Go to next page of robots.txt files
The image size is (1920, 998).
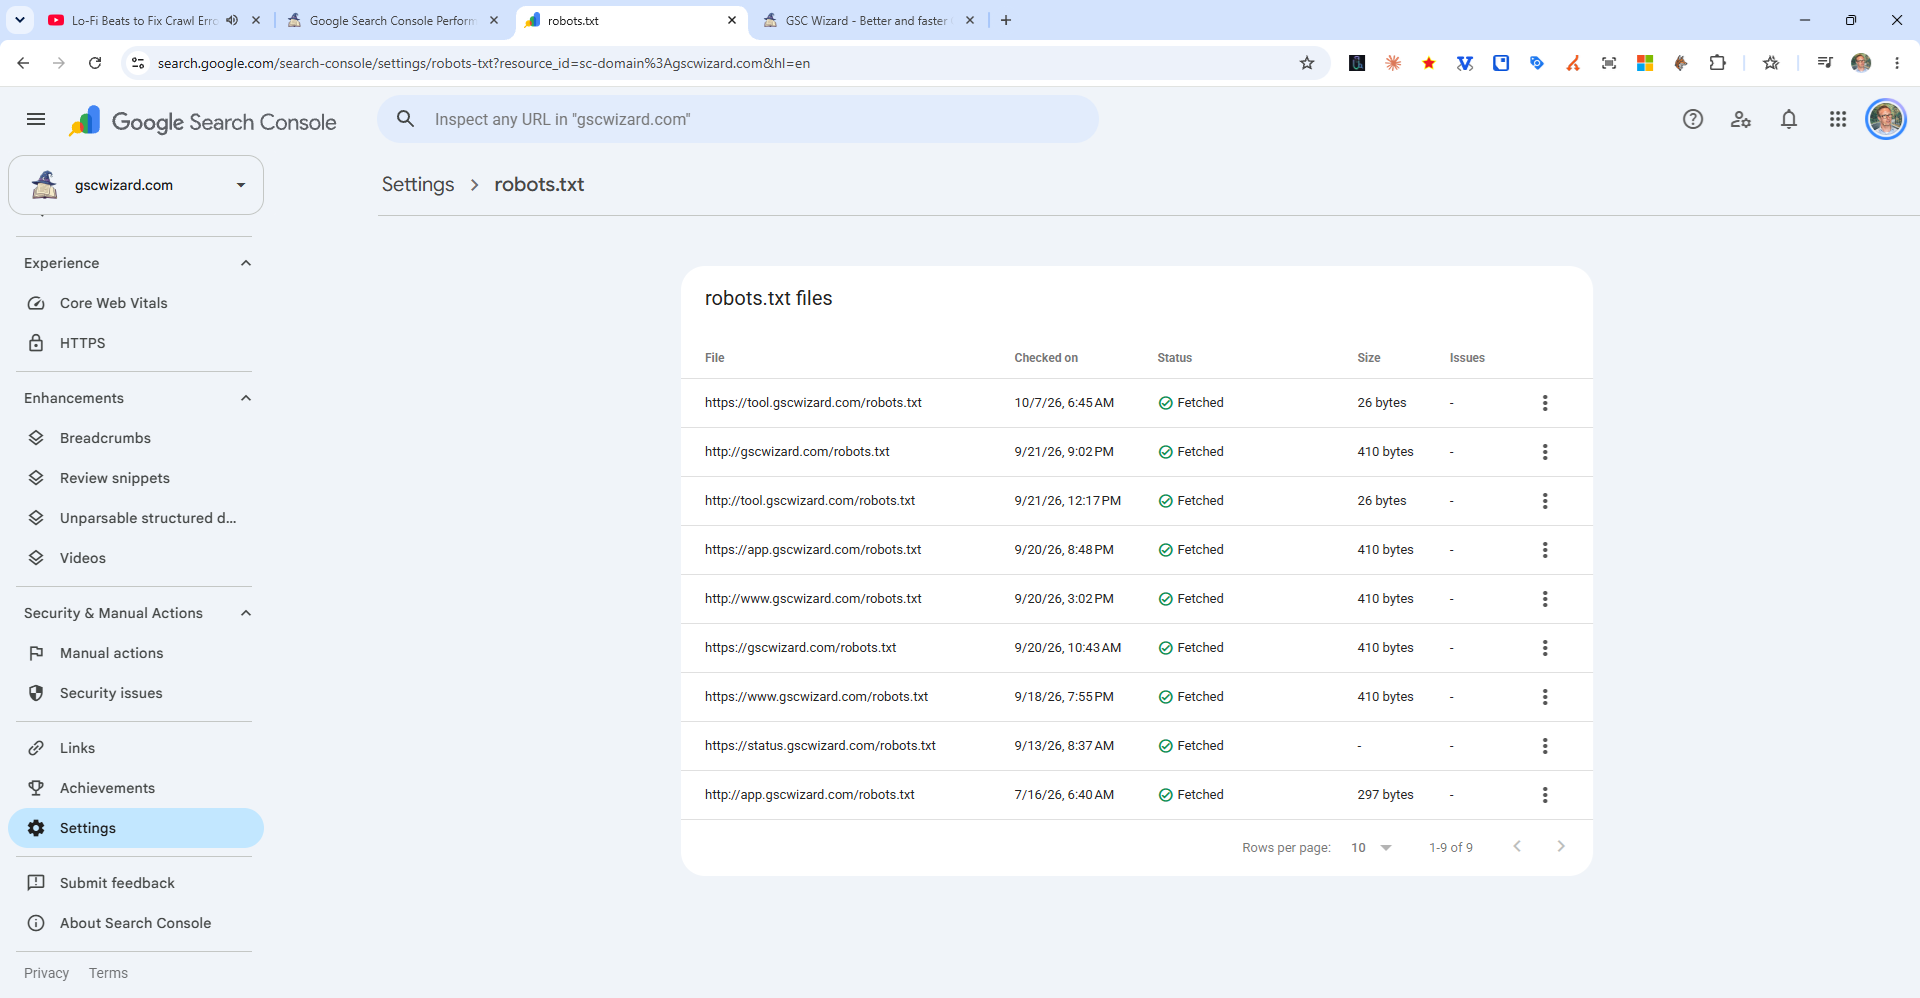pos(1561,847)
